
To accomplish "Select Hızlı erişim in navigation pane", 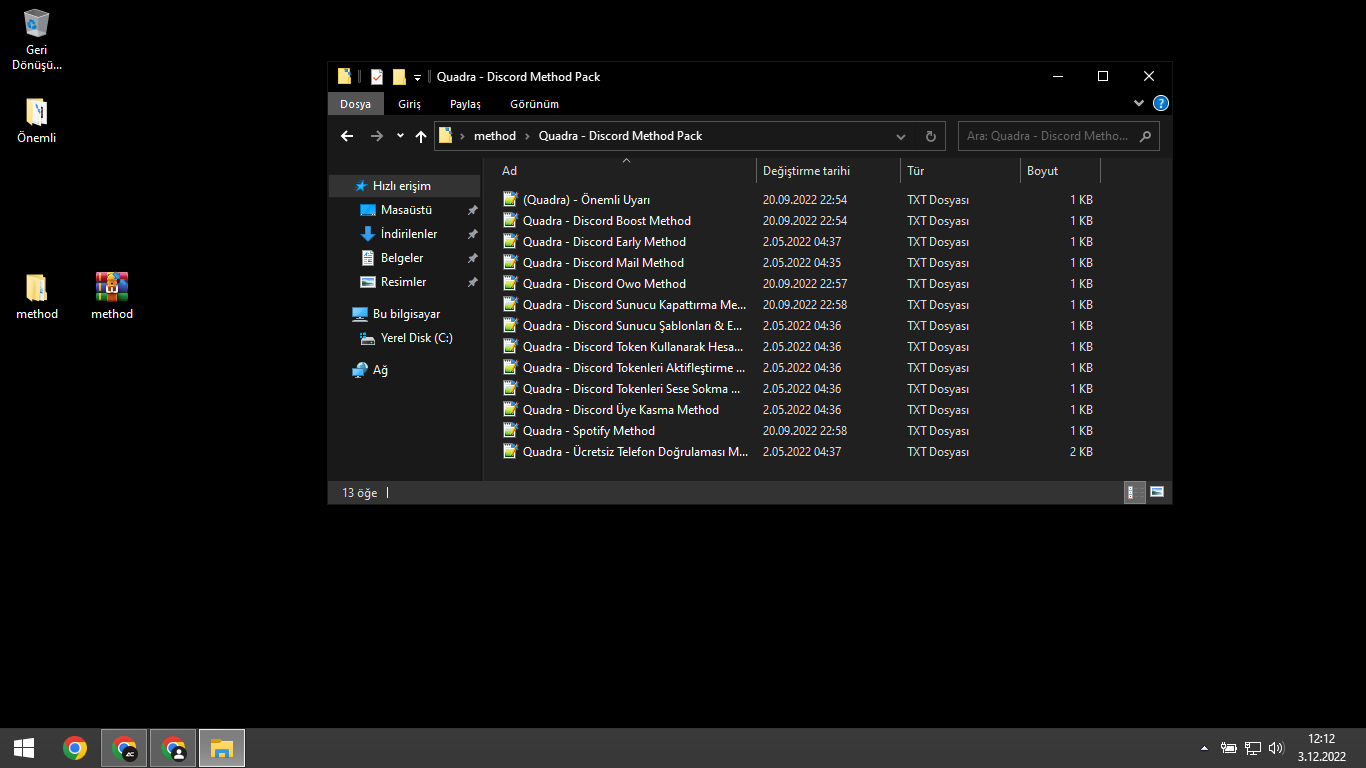I will 404,186.
